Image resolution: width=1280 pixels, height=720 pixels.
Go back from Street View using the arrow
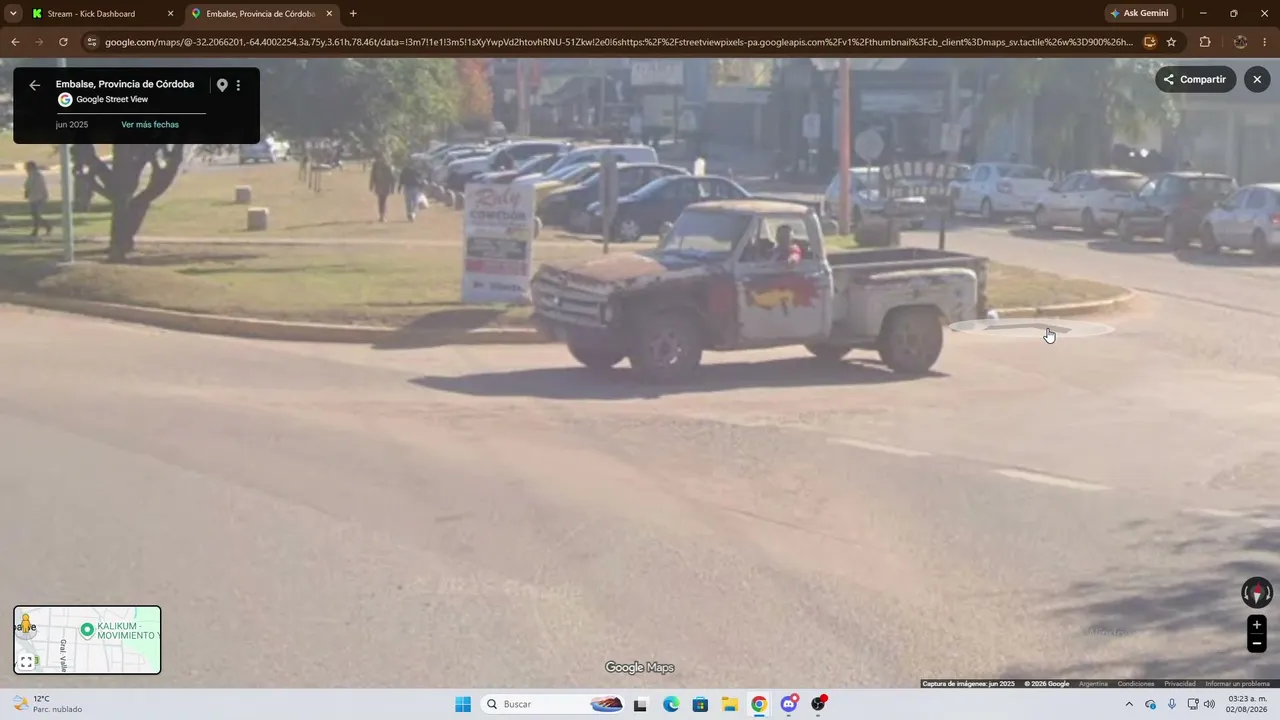(x=35, y=85)
